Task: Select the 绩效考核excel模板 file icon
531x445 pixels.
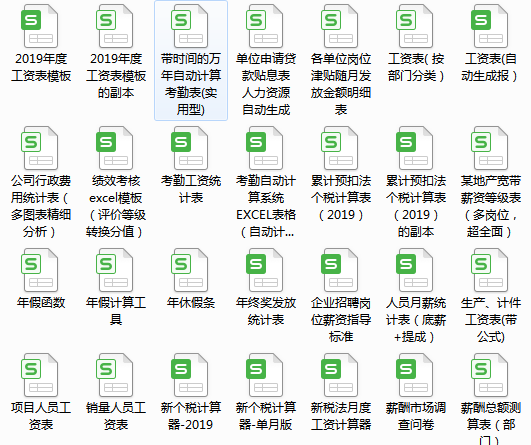Action: pos(115,148)
